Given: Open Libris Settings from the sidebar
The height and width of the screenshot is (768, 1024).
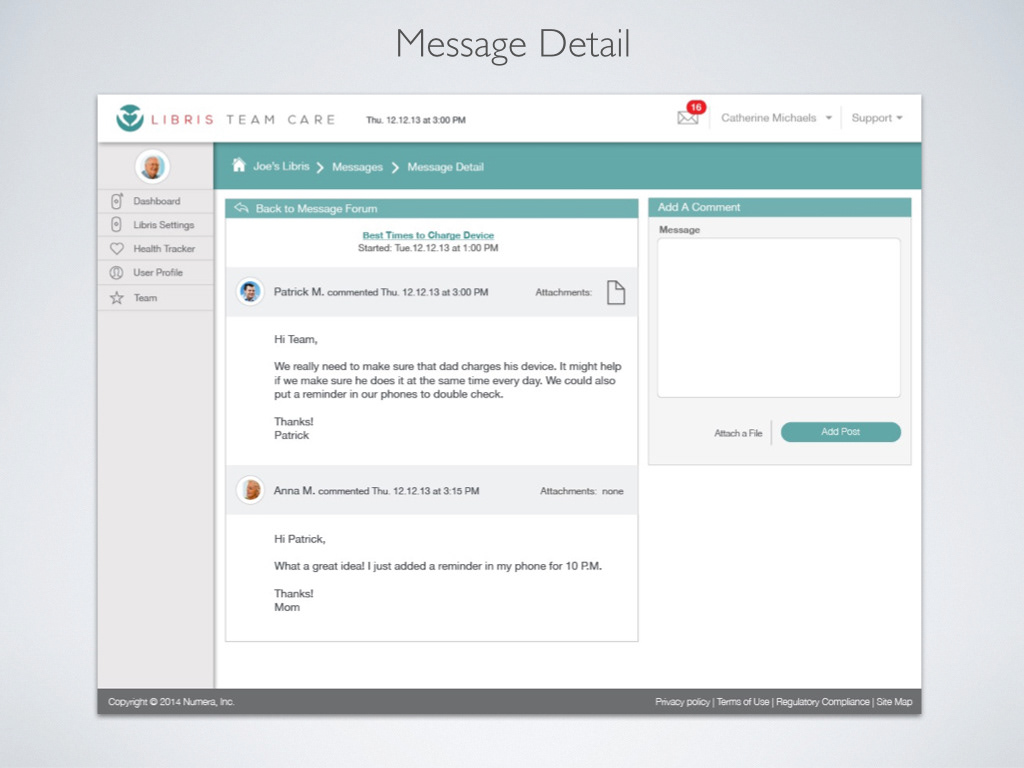Looking at the screenshot, I should click(x=155, y=225).
